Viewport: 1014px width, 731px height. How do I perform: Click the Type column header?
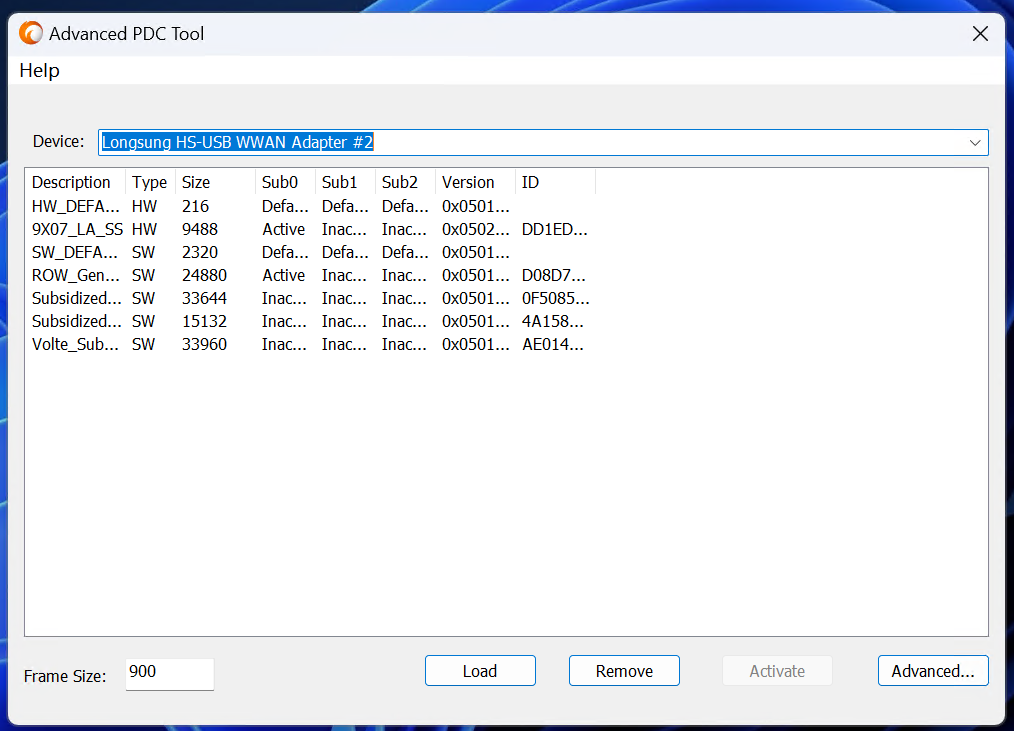[x=149, y=182]
